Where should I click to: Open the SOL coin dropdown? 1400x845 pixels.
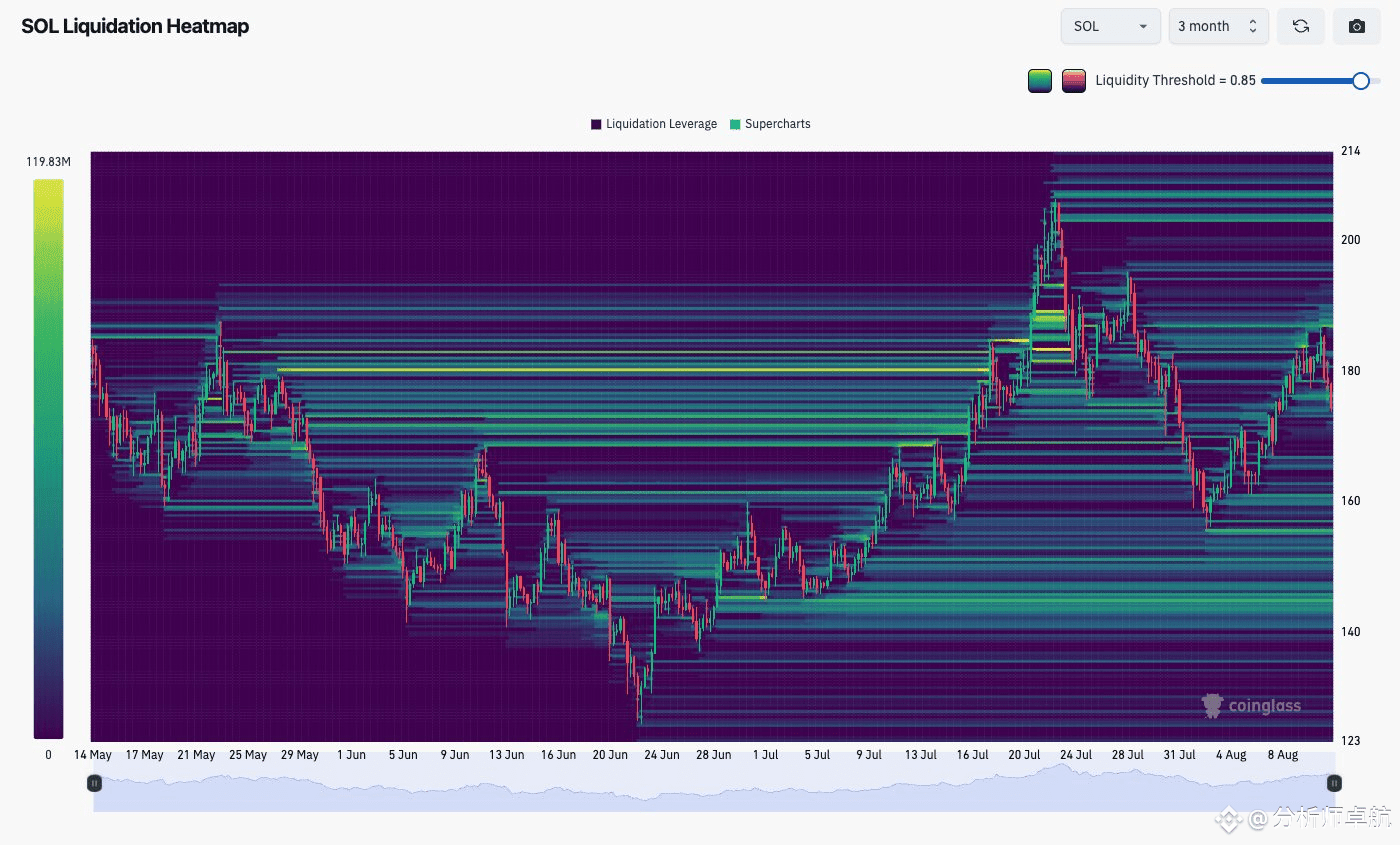coord(1110,26)
